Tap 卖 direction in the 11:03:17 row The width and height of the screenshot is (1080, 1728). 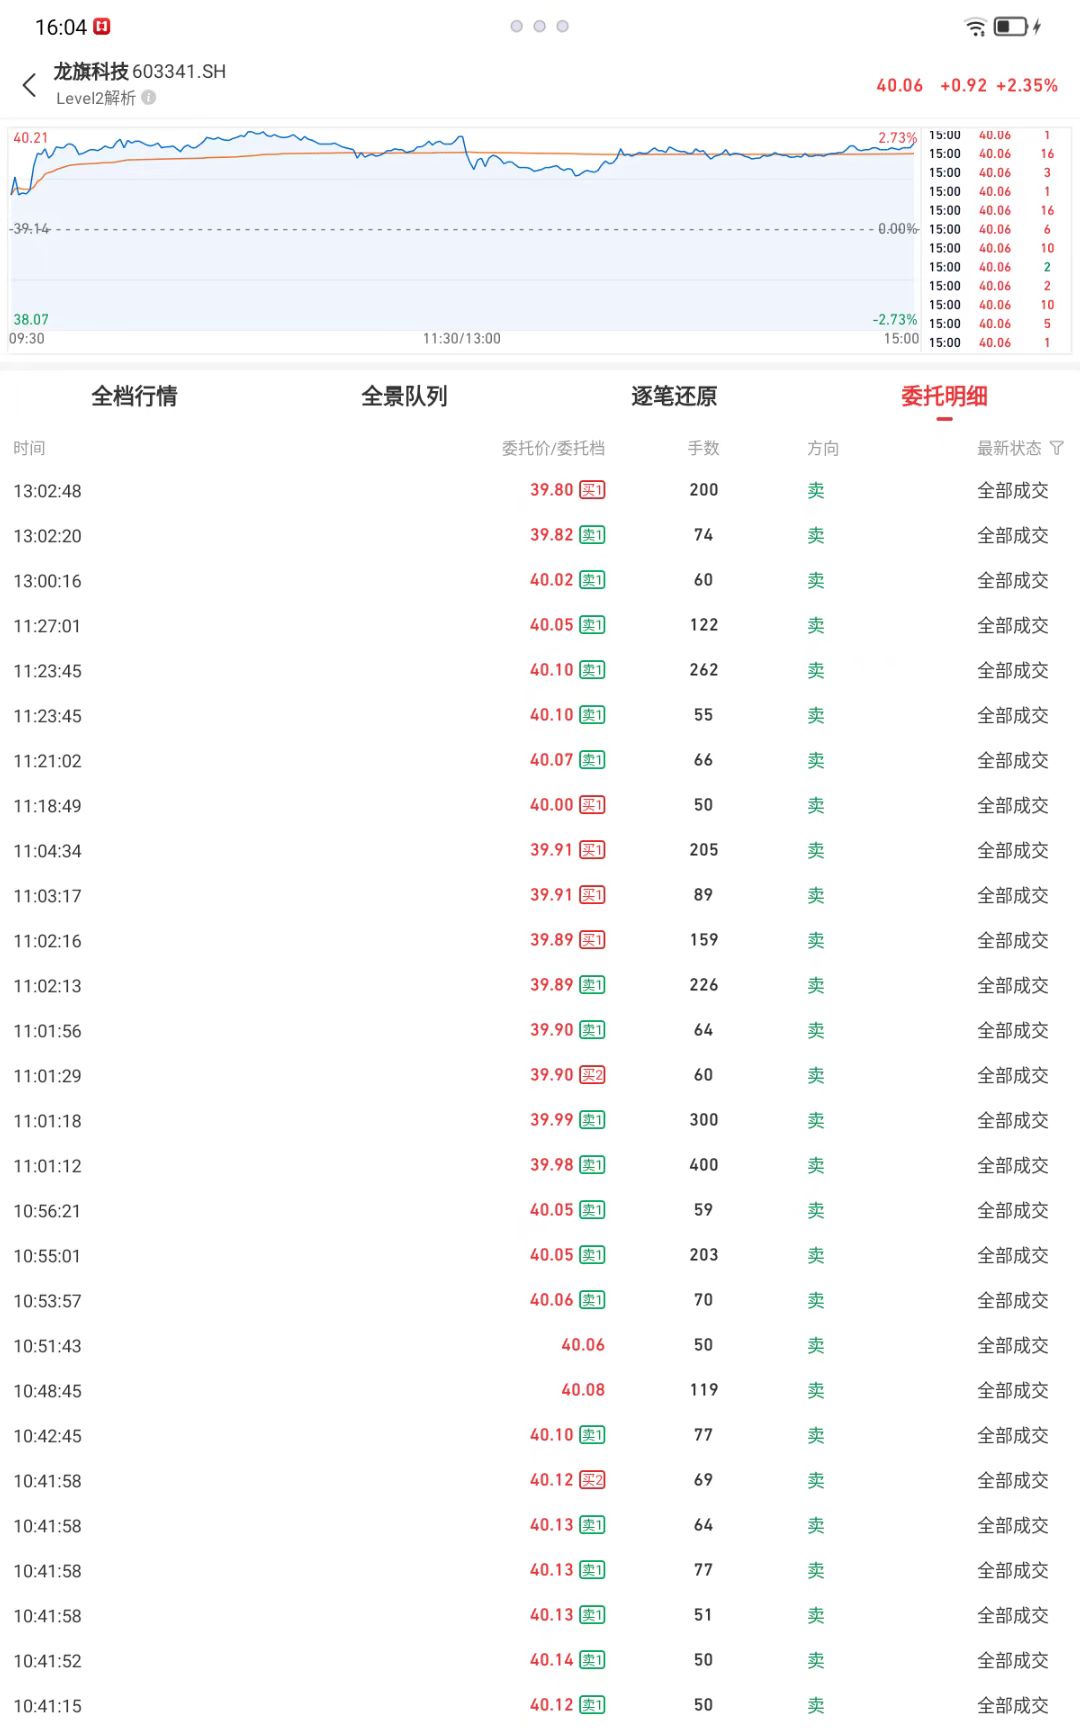coord(816,896)
